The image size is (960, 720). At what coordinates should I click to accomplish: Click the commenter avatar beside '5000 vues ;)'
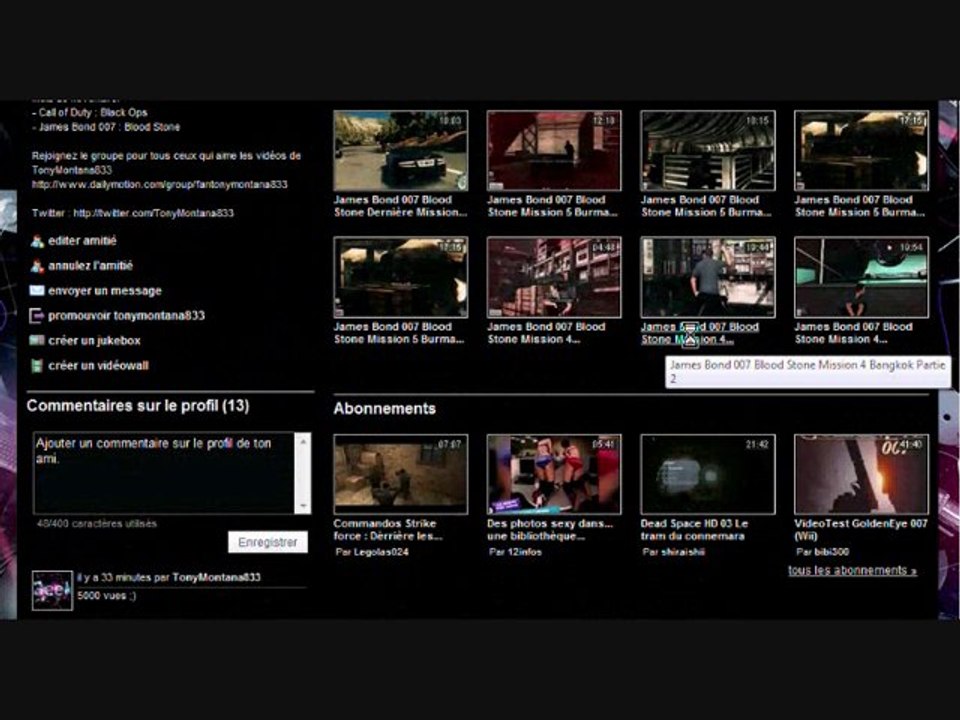click(52, 590)
